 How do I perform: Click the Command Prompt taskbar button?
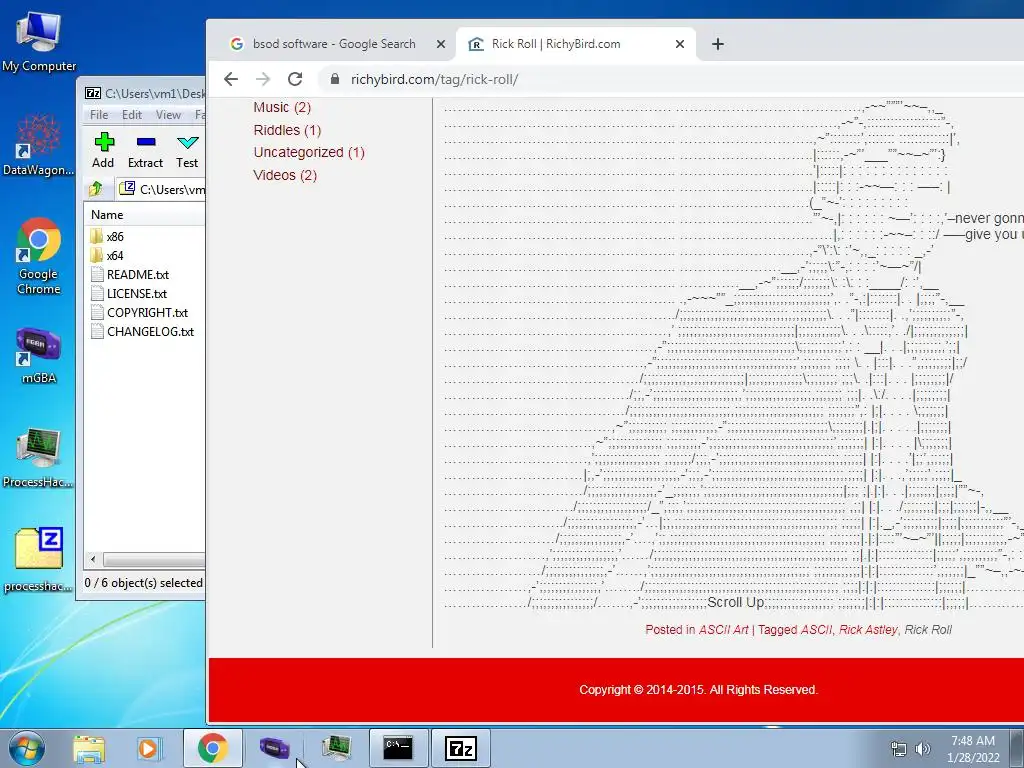click(x=398, y=748)
